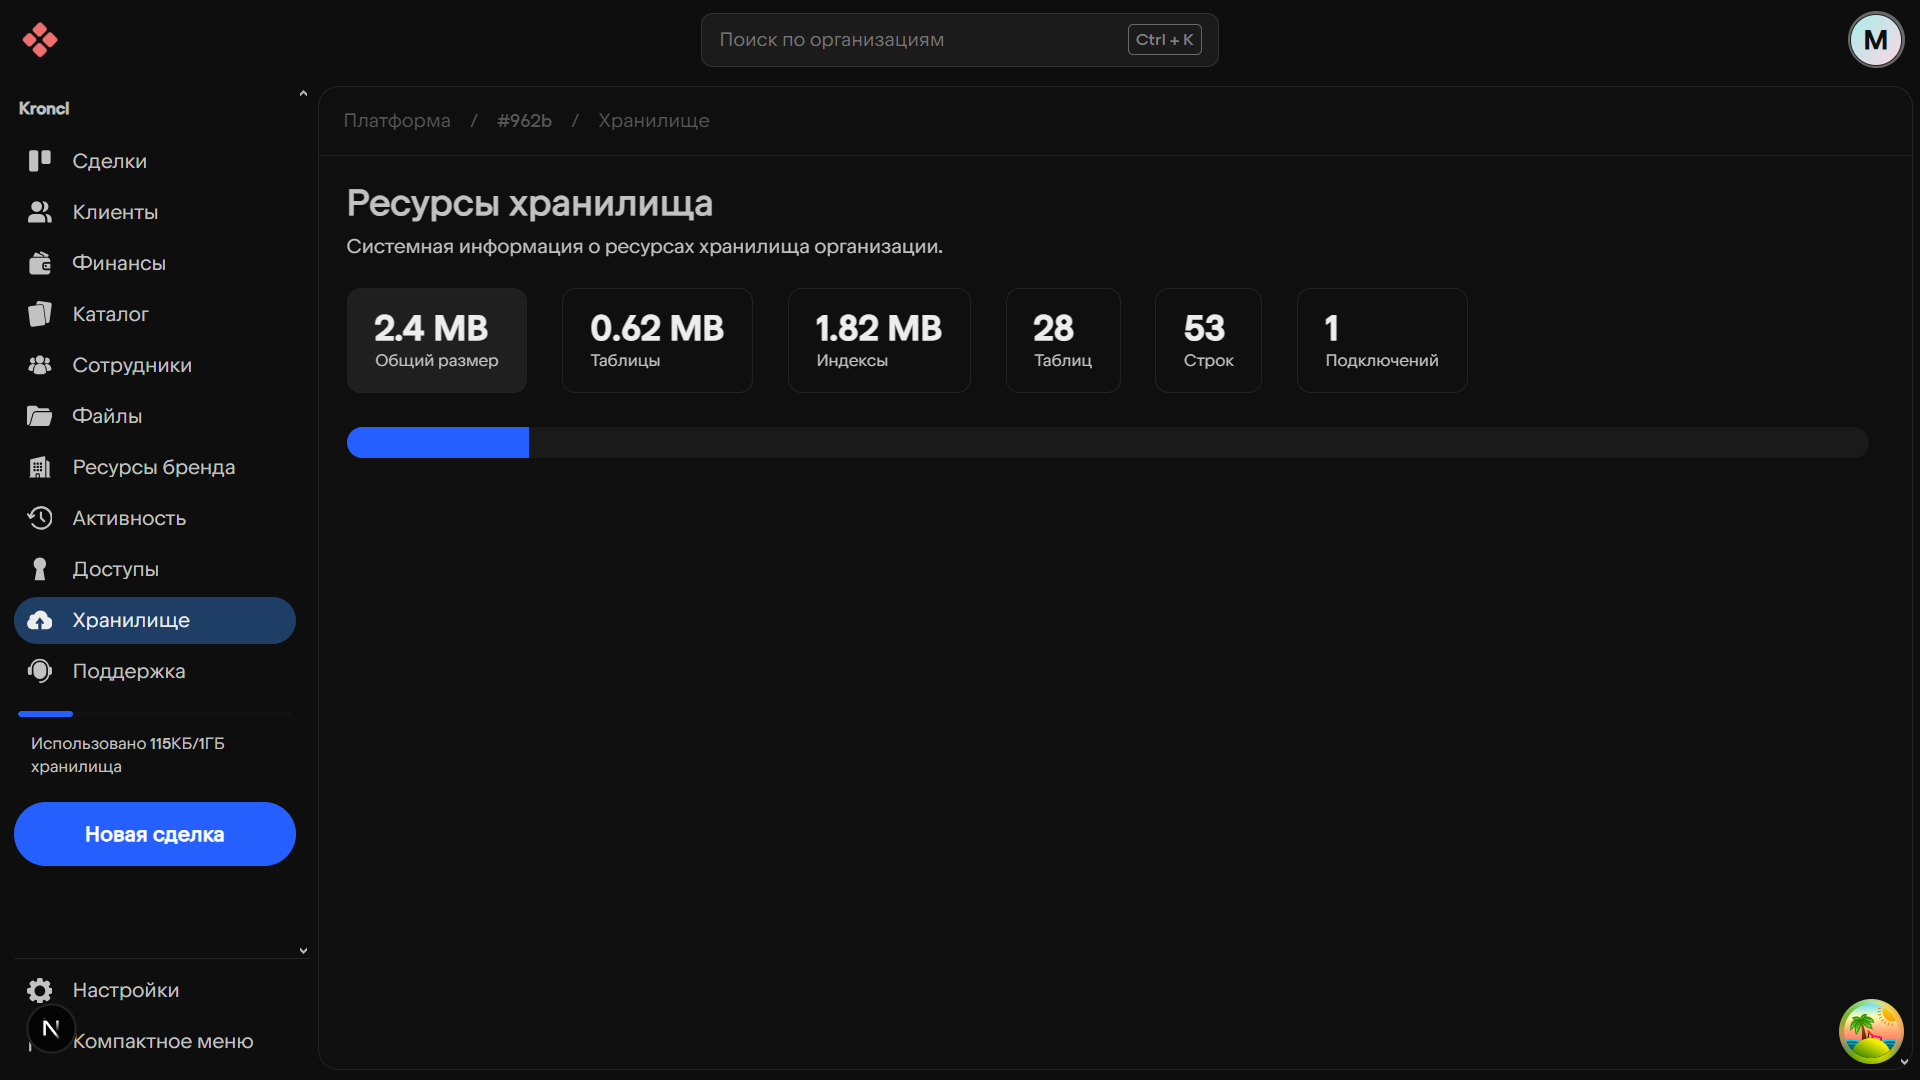Click the Доступы keyhole icon
1920x1080 pixels.
pyautogui.click(x=40, y=569)
